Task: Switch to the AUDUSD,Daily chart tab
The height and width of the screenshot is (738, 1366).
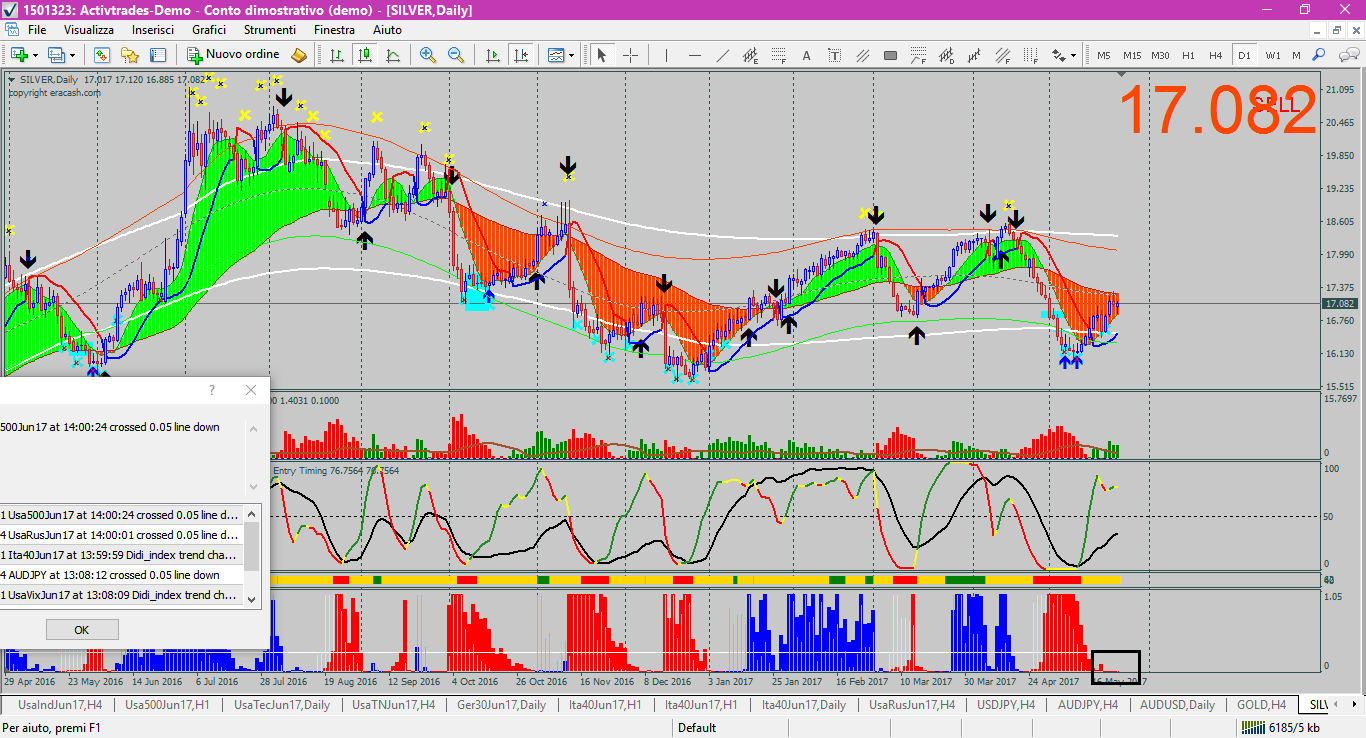Action: coord(1178,705)
